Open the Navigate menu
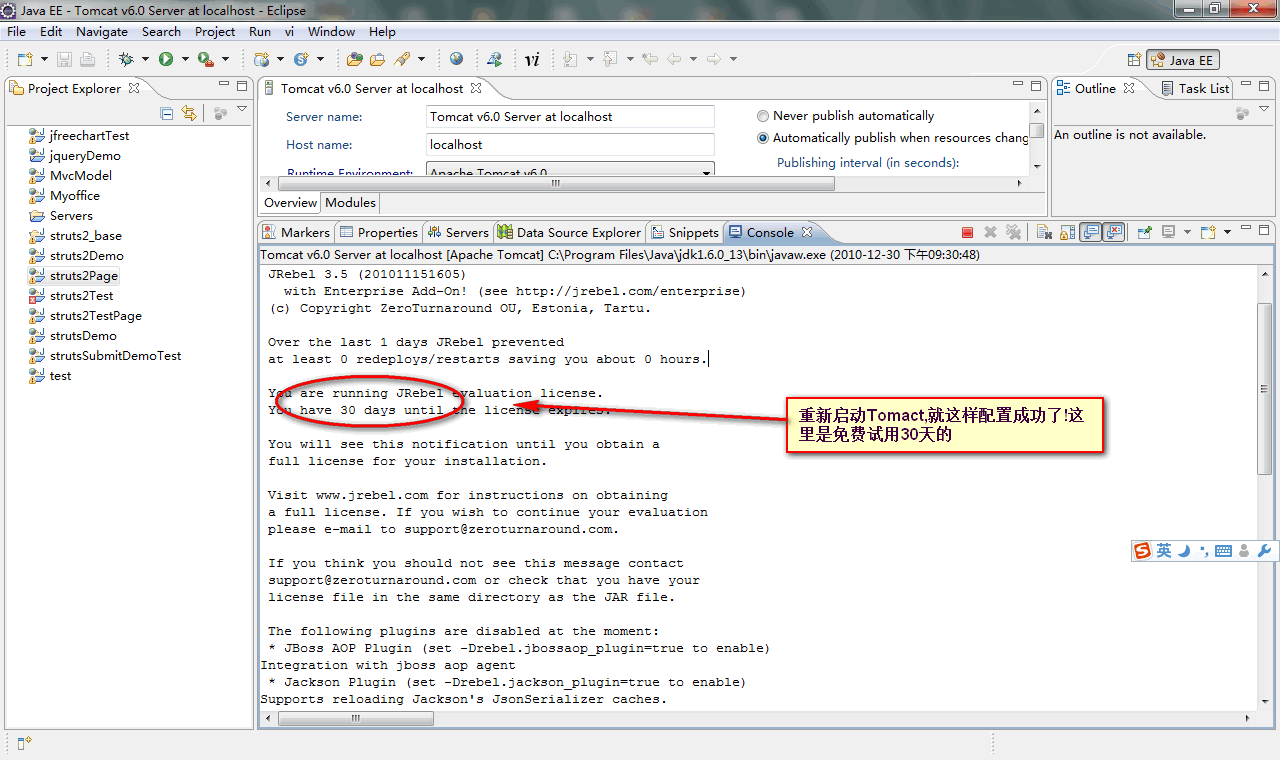Image resolution: width=1280 pixels, height=760 pixels. [x=102, y=32]
